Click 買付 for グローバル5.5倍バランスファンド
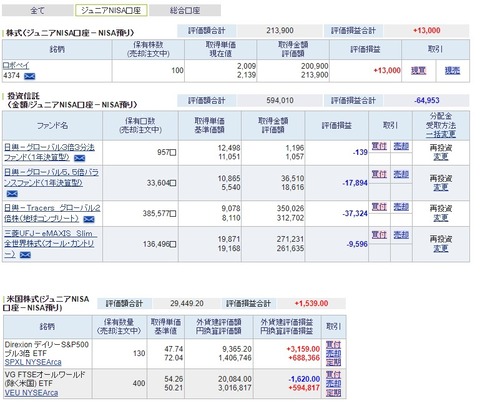The width and height of the screenshot is (480, 411). 379,174
